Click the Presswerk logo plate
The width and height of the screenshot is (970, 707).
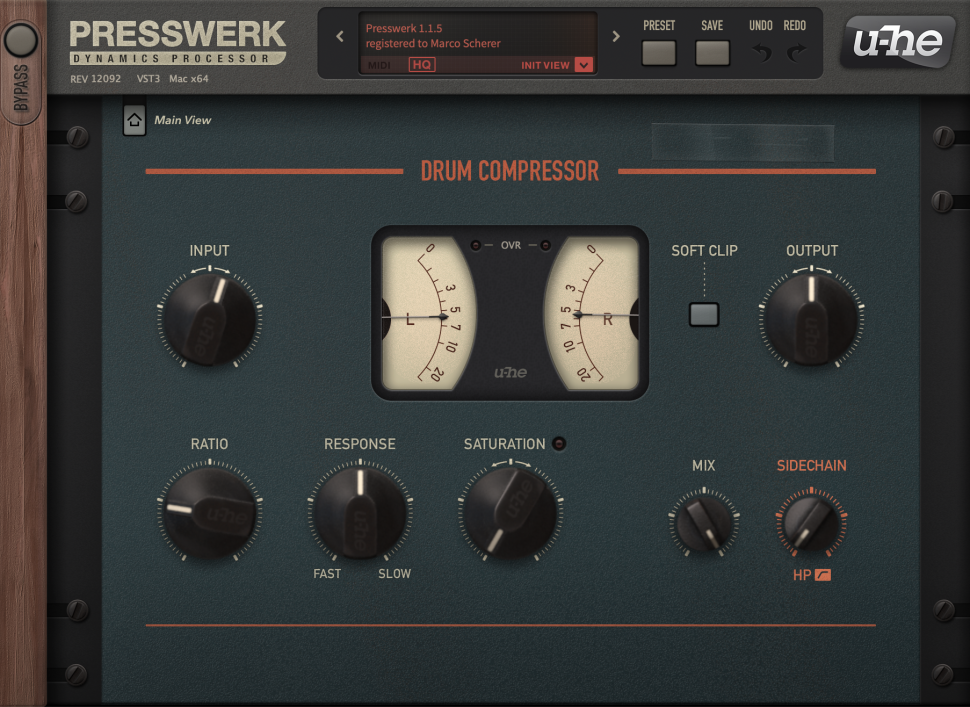(178, 42)
